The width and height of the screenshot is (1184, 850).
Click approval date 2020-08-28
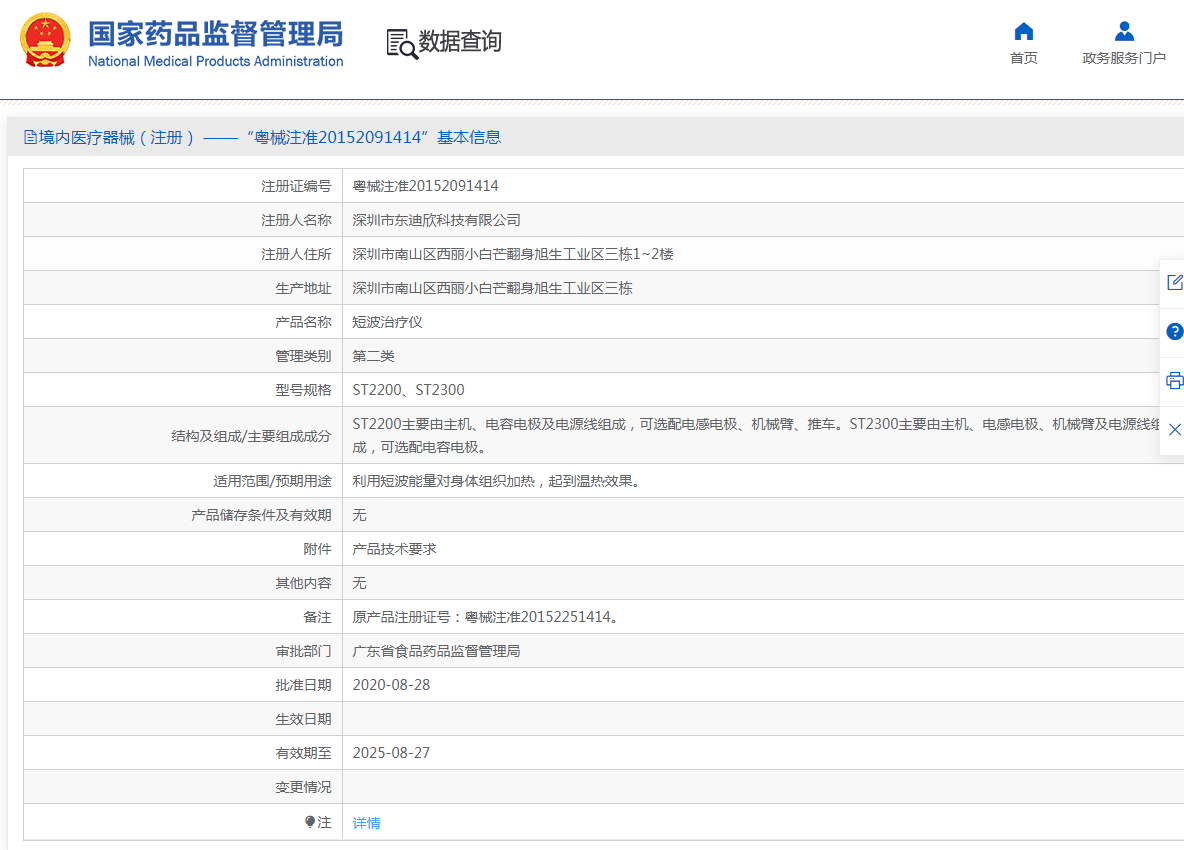point(391,685)
